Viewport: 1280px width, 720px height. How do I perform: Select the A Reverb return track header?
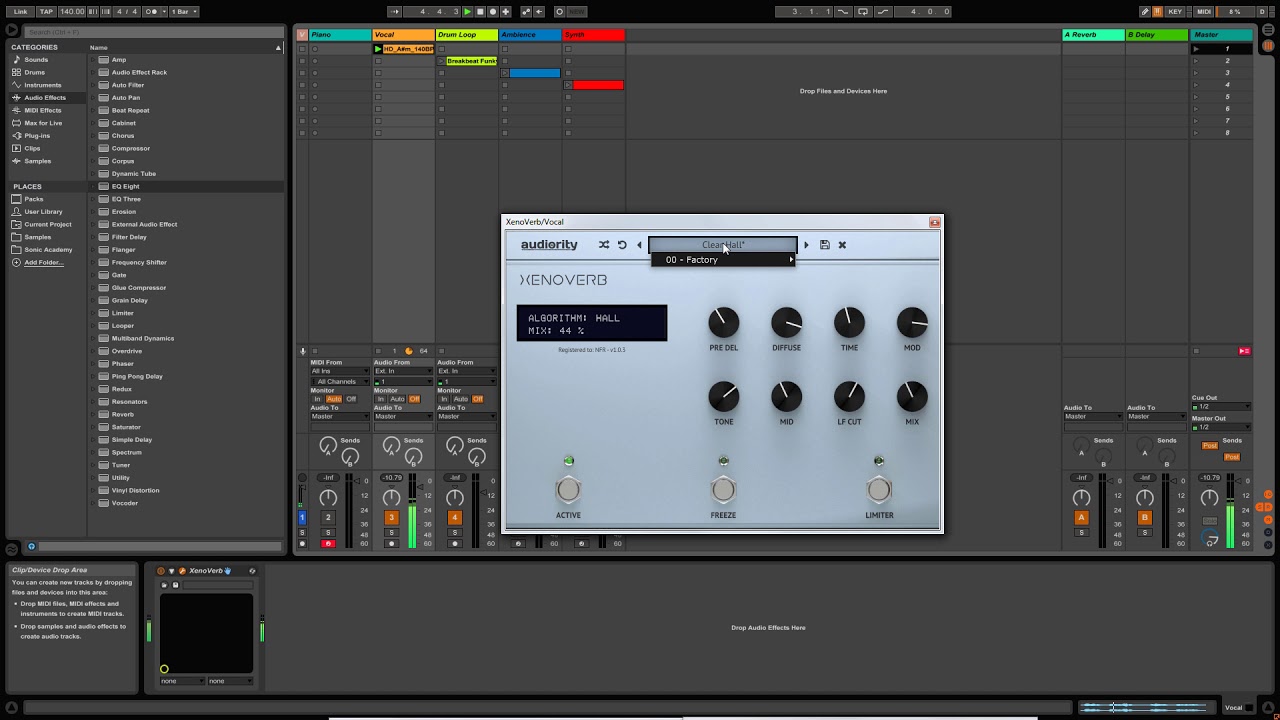coord(1093,35)
